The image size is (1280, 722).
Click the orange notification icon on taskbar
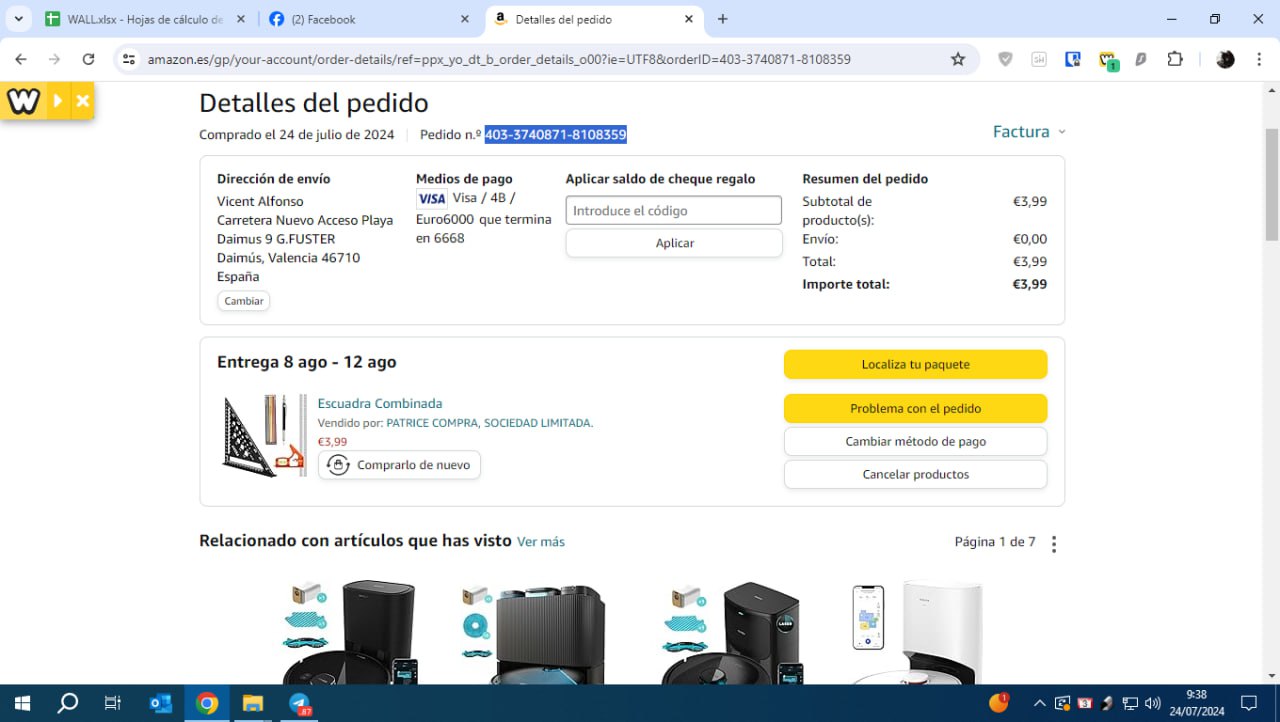pos(999,702)
